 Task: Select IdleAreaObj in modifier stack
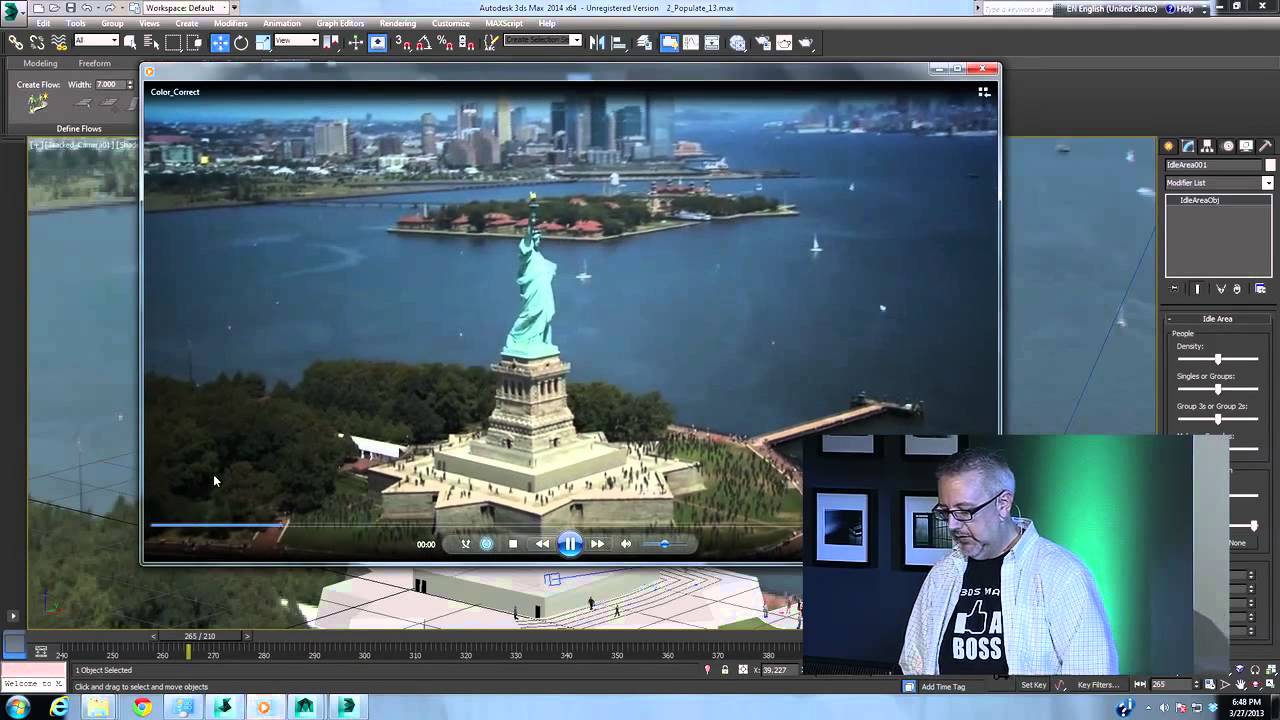click(1199, 200)
